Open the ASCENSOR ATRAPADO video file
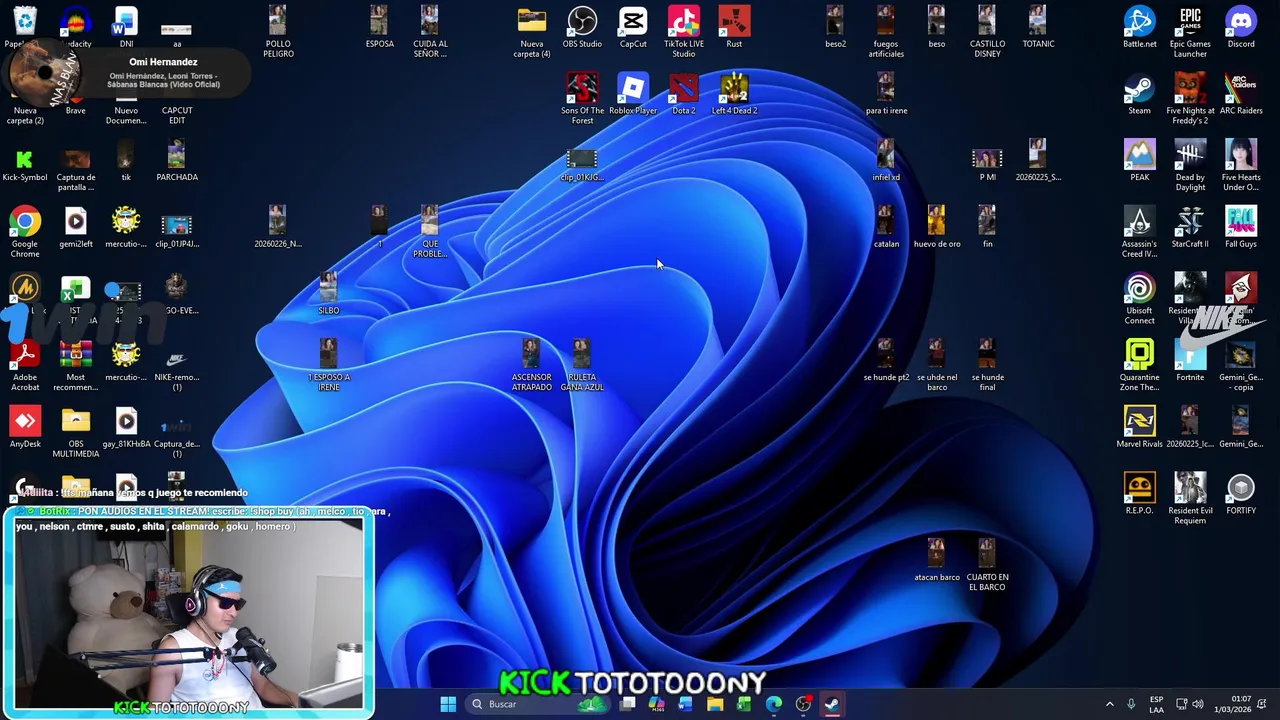 [532, 366]
